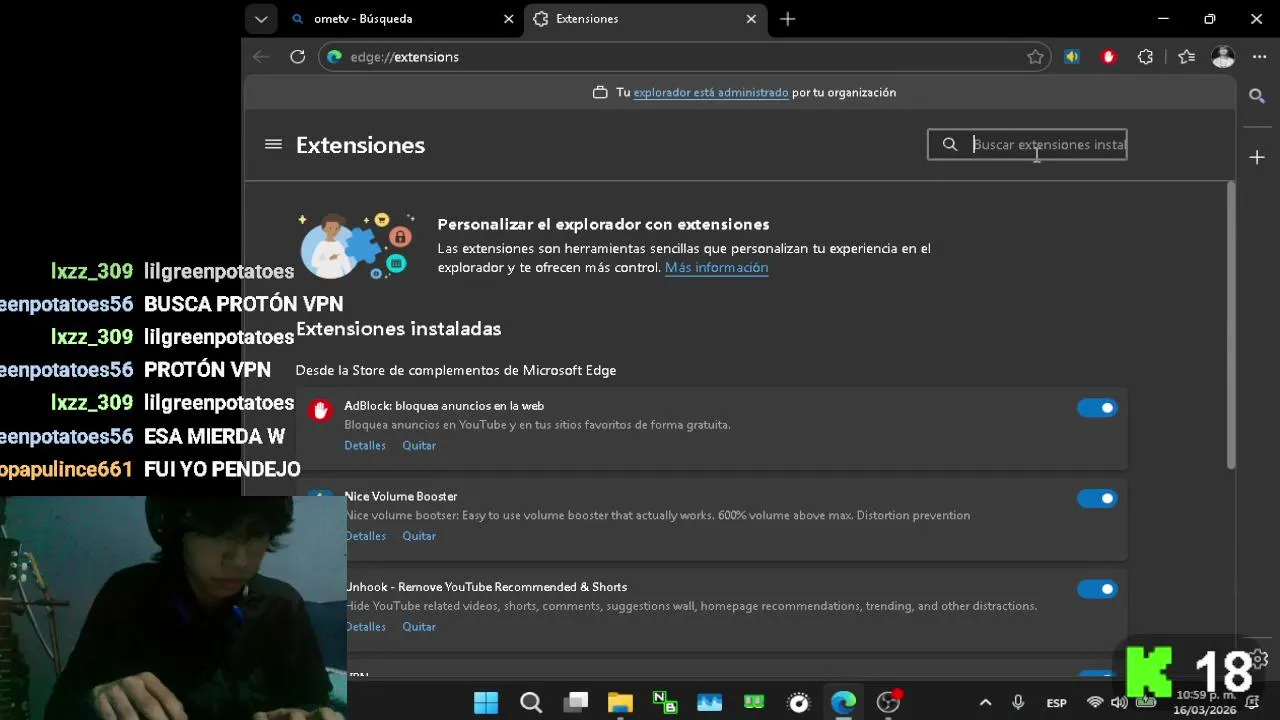Screen dimensions: 1280x720
Task: Open Task View on the taskbar
Action: click(576, 703)
